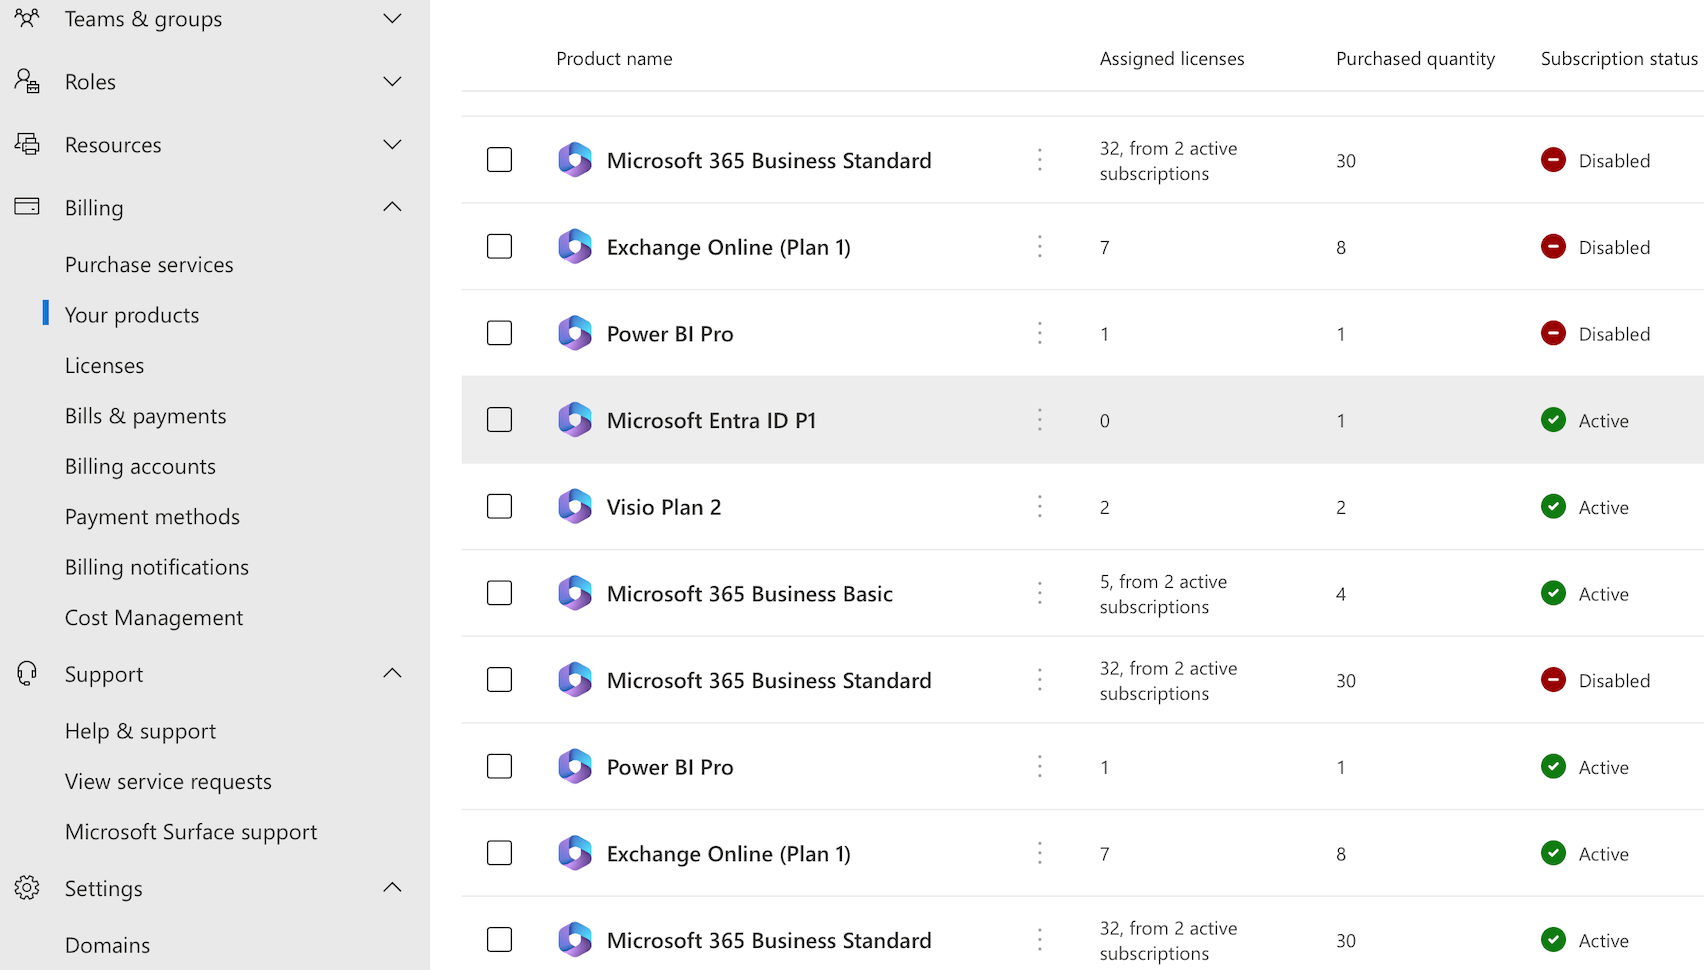Open more actions for Microsoft 365 Business Basic
Viewport: 1704px width, 970px height.
click(x=1040, y=593)
